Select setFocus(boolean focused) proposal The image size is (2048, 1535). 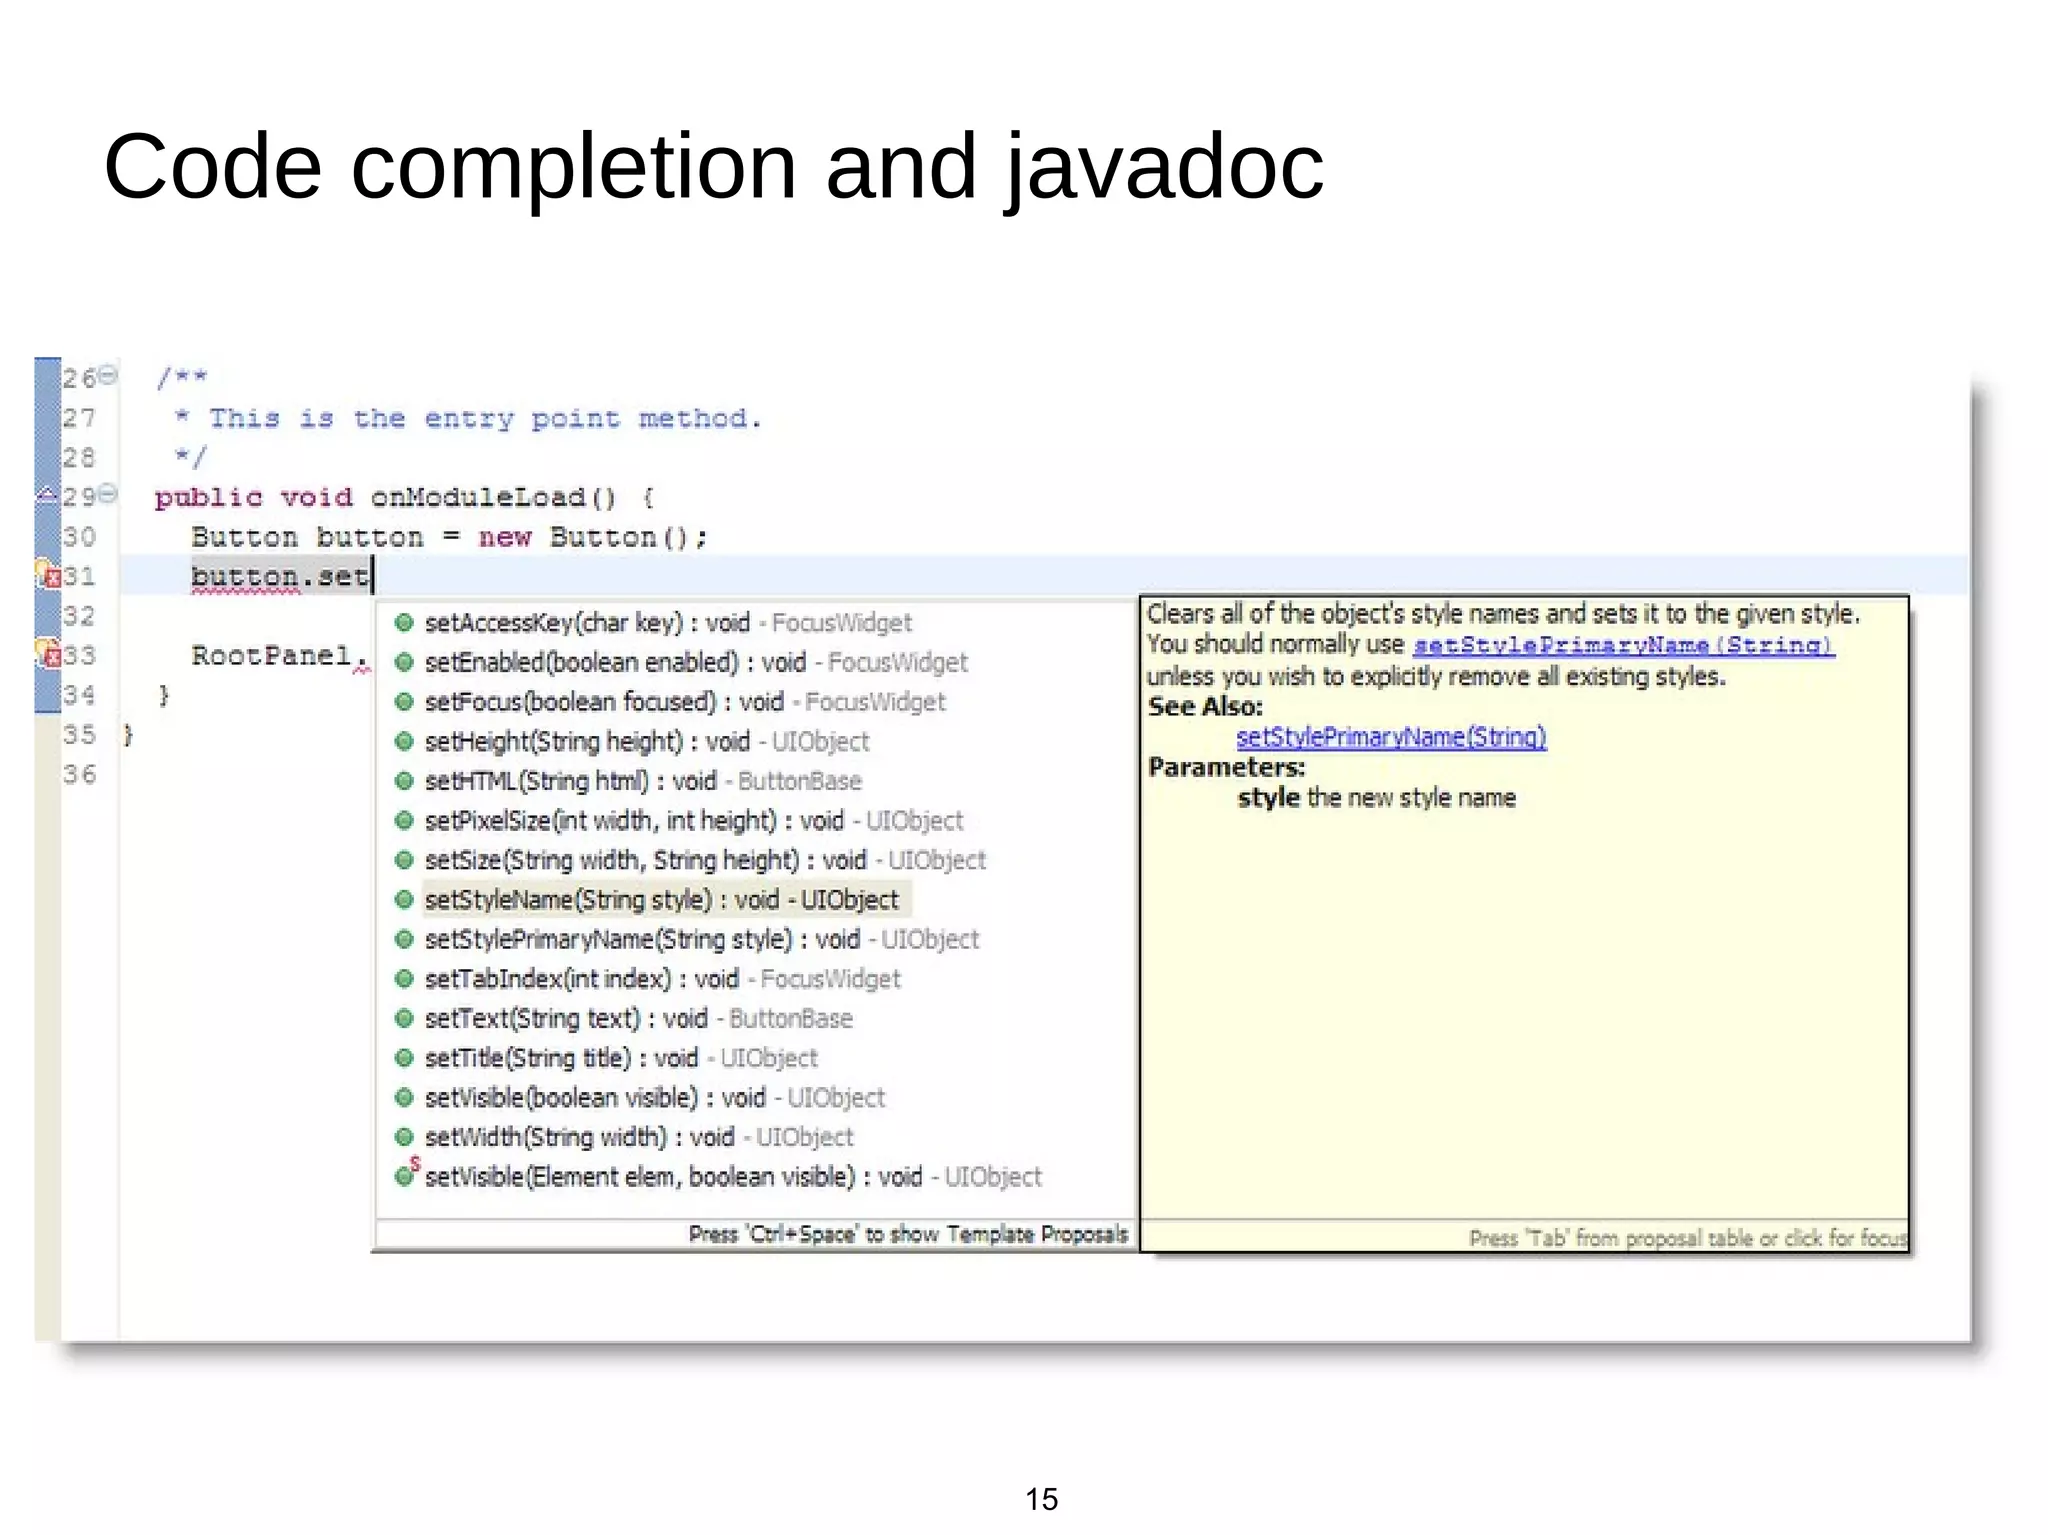685,702
